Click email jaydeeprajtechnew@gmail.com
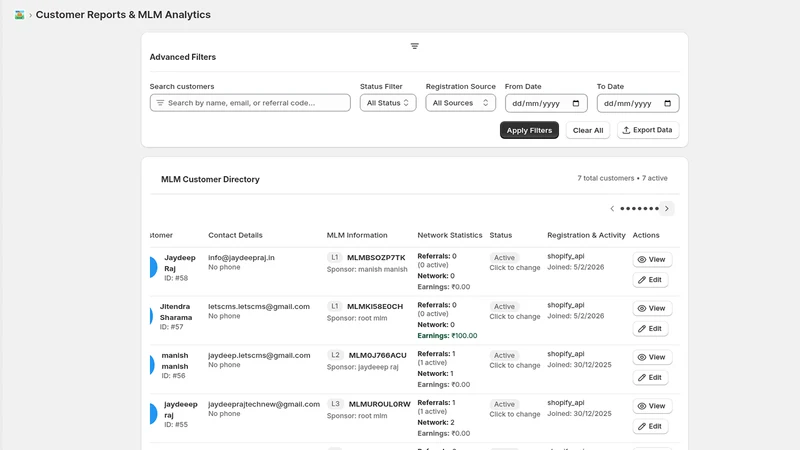 point(264,404)
